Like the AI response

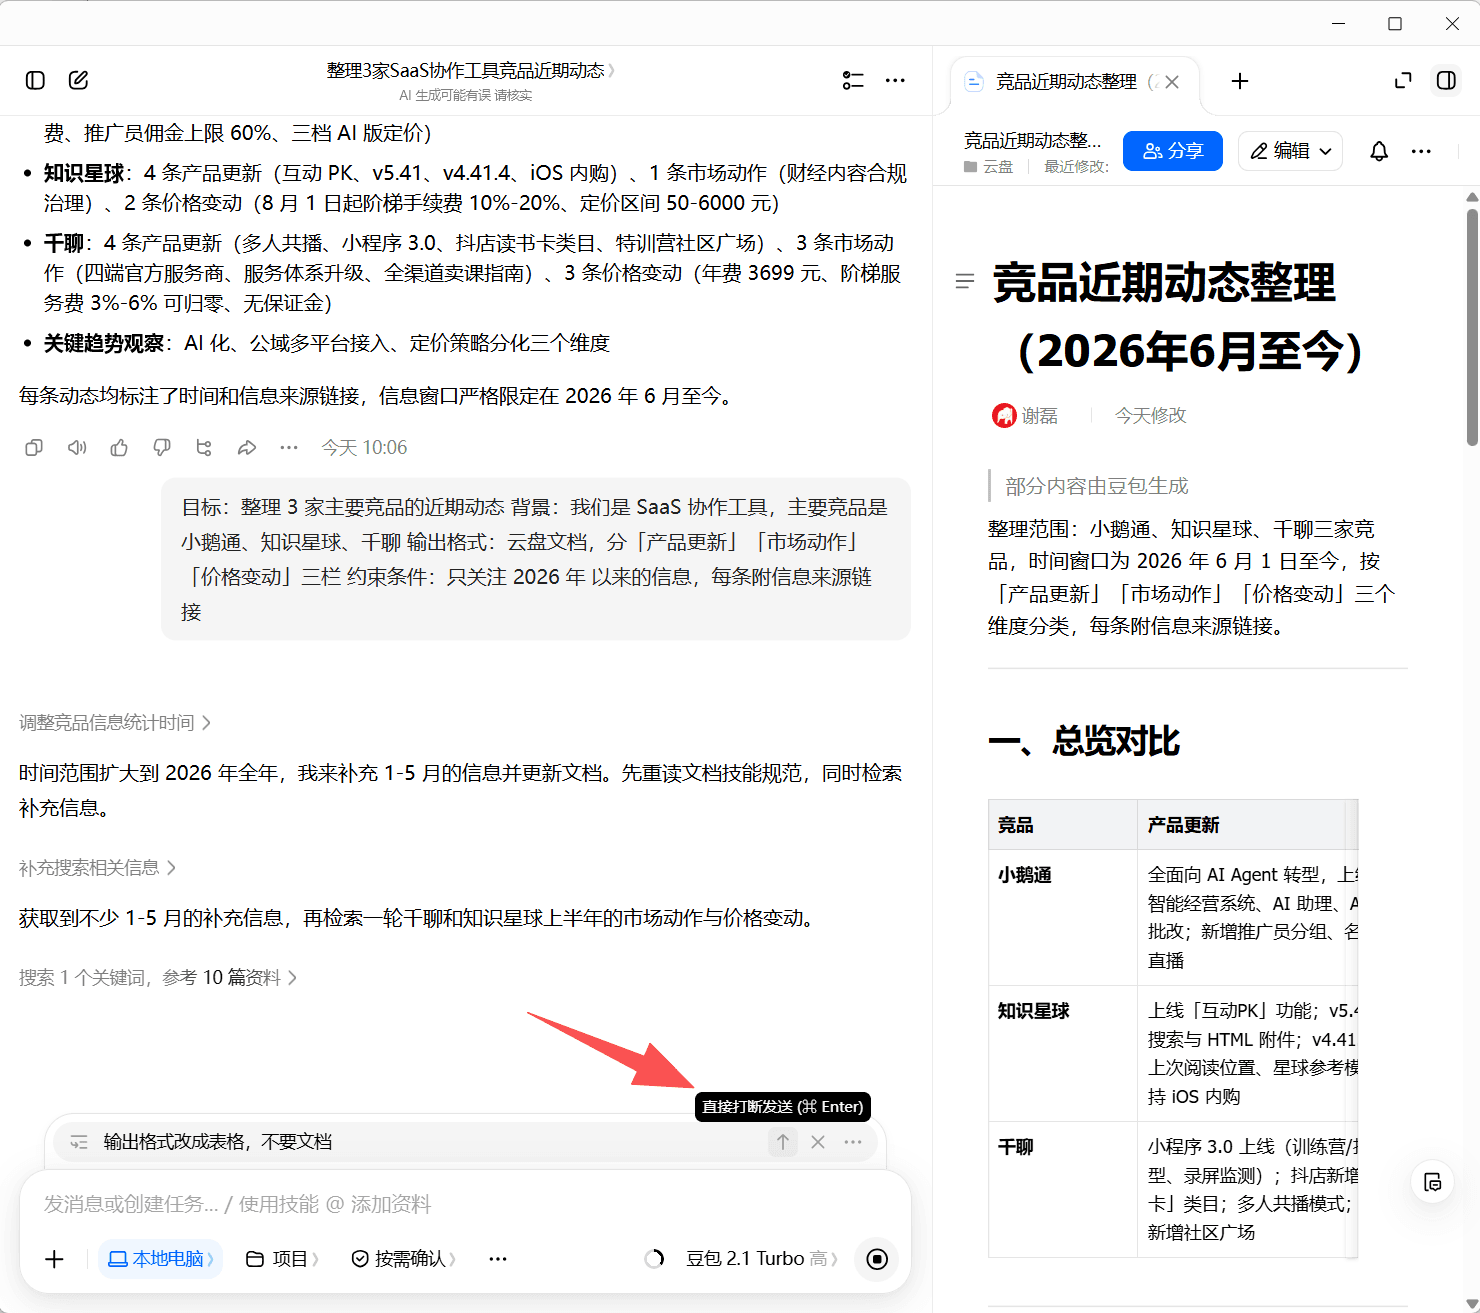[119, 448]
